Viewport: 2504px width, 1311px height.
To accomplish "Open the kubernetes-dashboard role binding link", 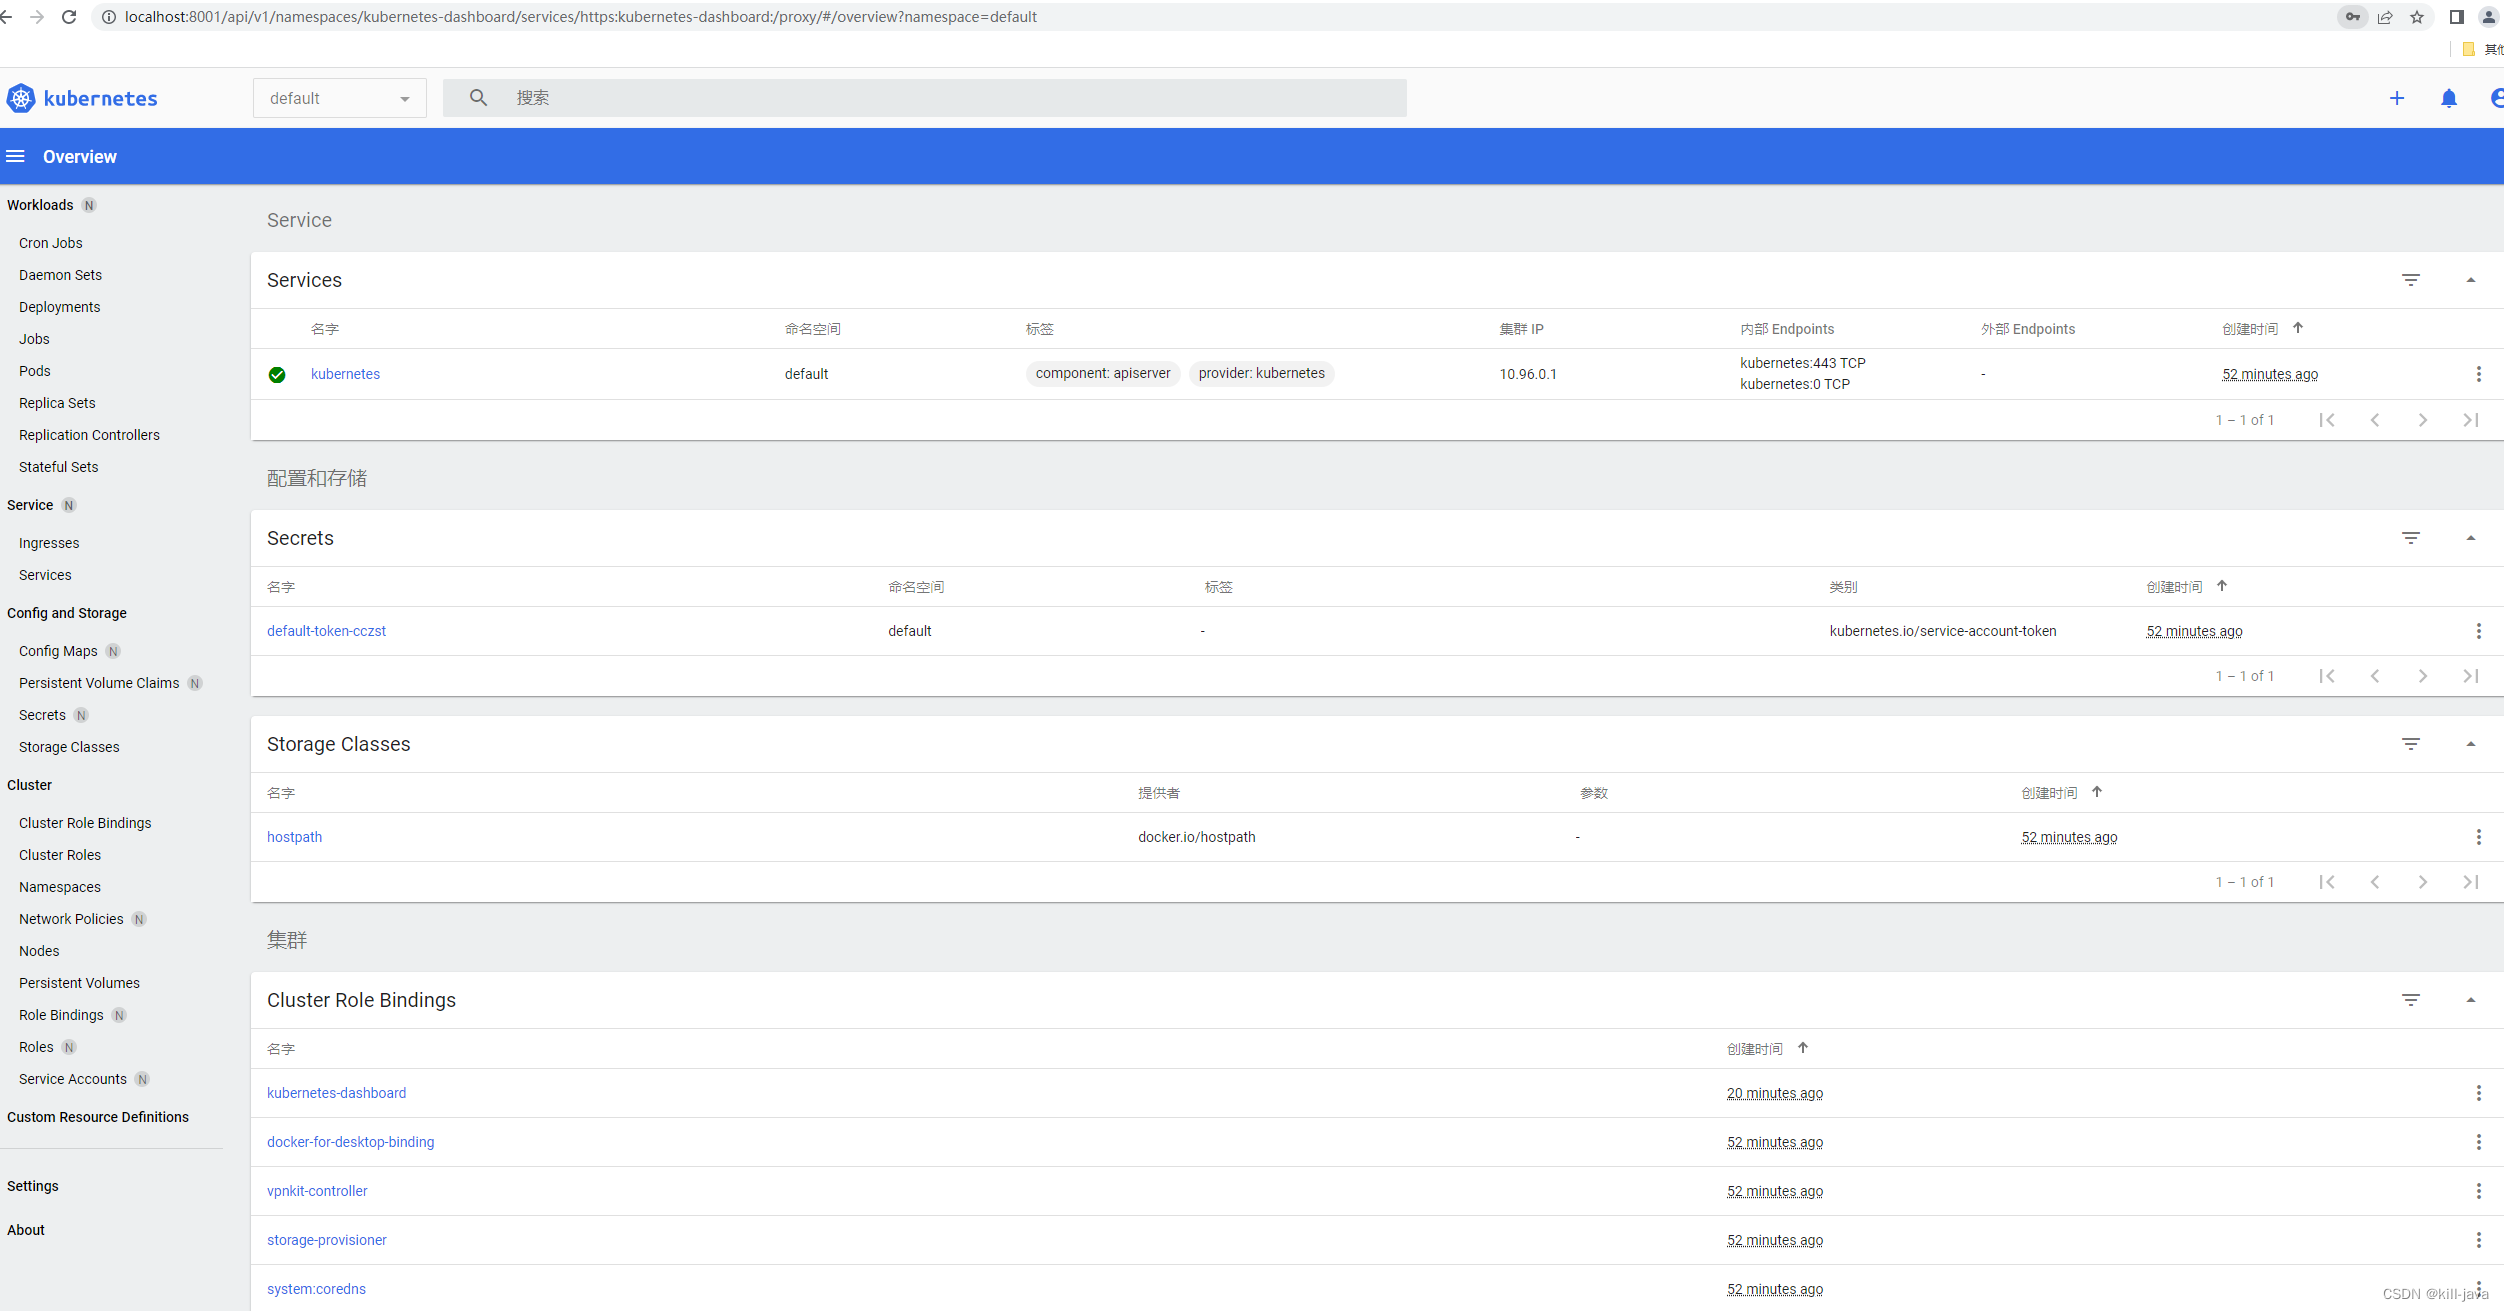I will click(x=336, y=1093).
